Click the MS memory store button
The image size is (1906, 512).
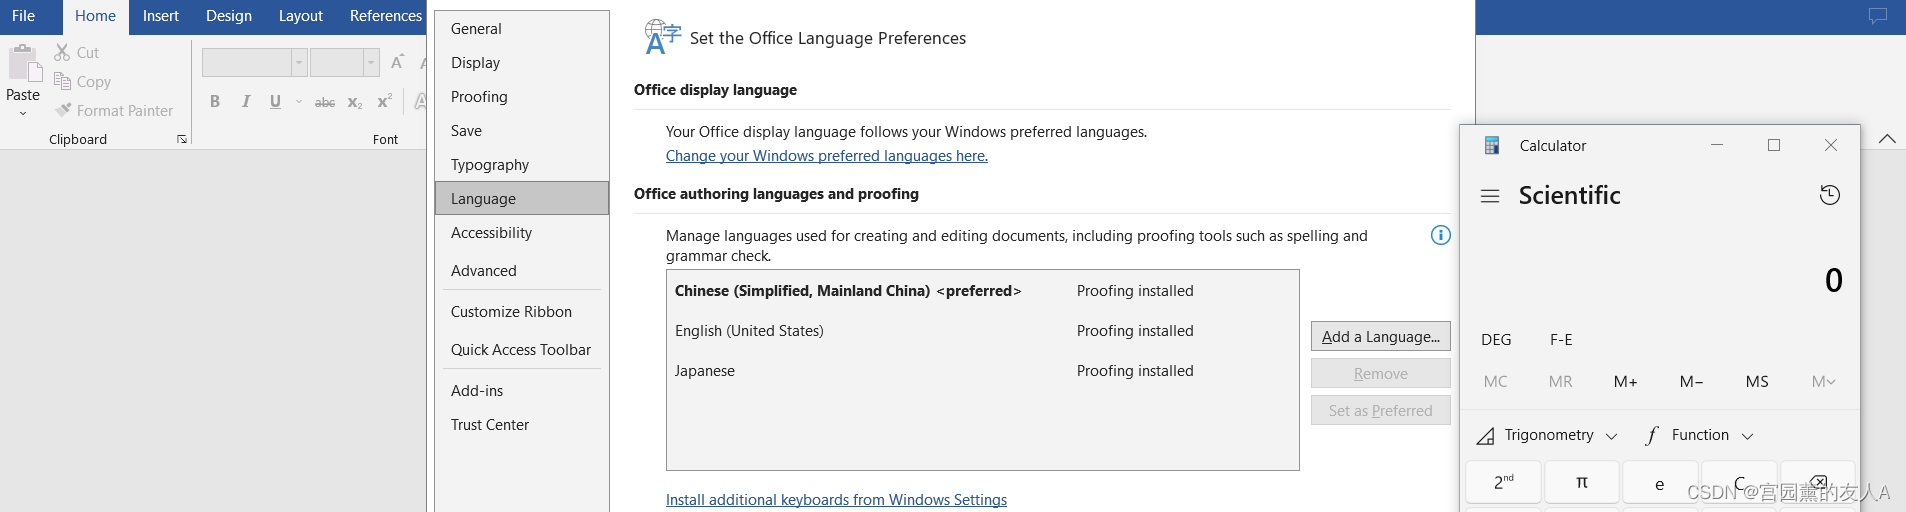[x=1757, y=381]
